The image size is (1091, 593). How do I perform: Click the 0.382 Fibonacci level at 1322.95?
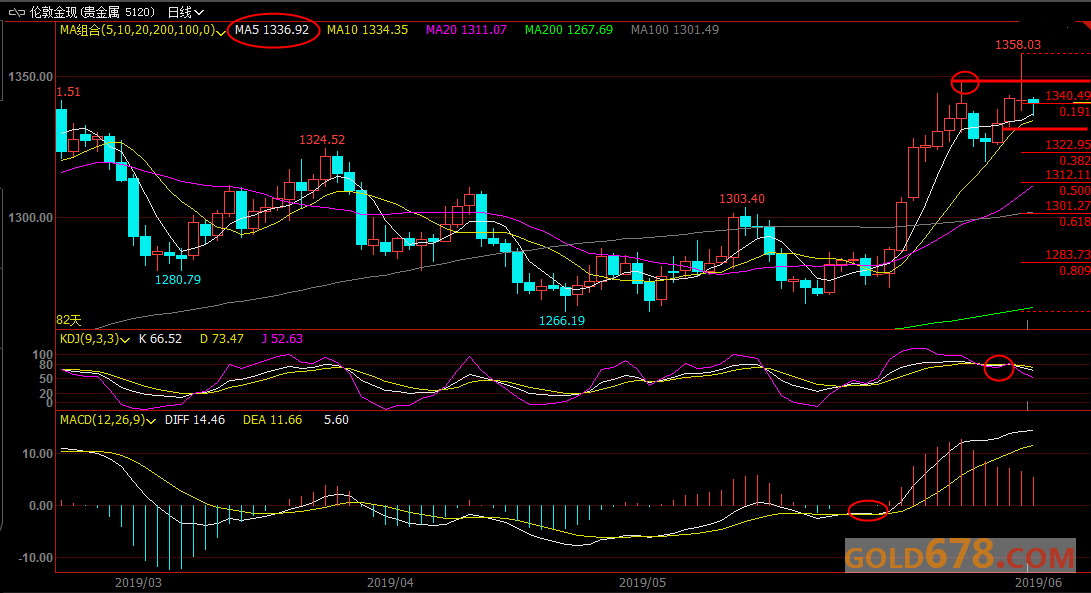click(x=1075, y=161)
